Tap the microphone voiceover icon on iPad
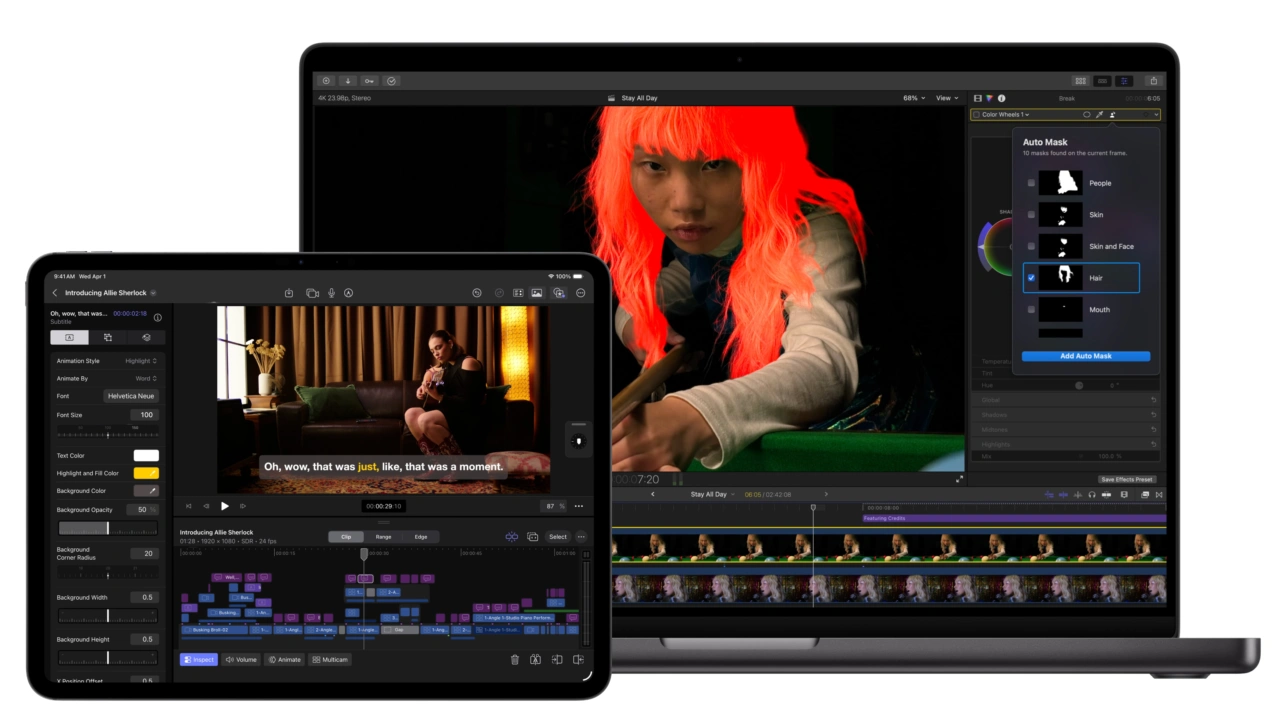Viewport: 1280px width, 720px height. pos(331,293)
